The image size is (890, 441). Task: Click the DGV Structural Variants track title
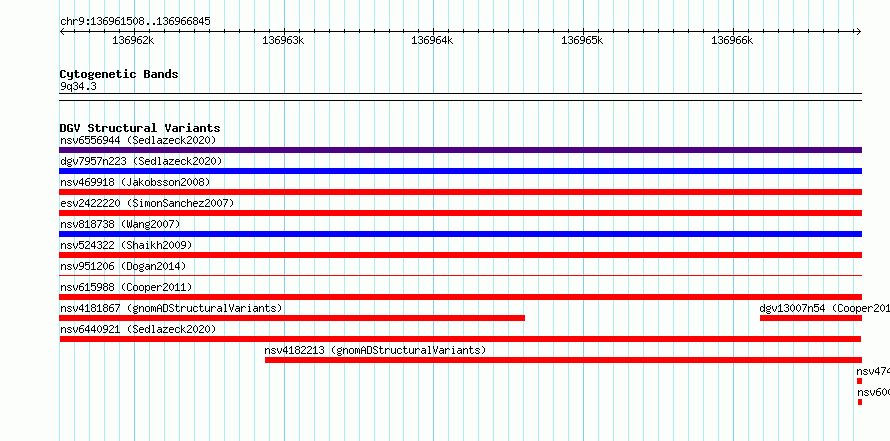point(140,128)
